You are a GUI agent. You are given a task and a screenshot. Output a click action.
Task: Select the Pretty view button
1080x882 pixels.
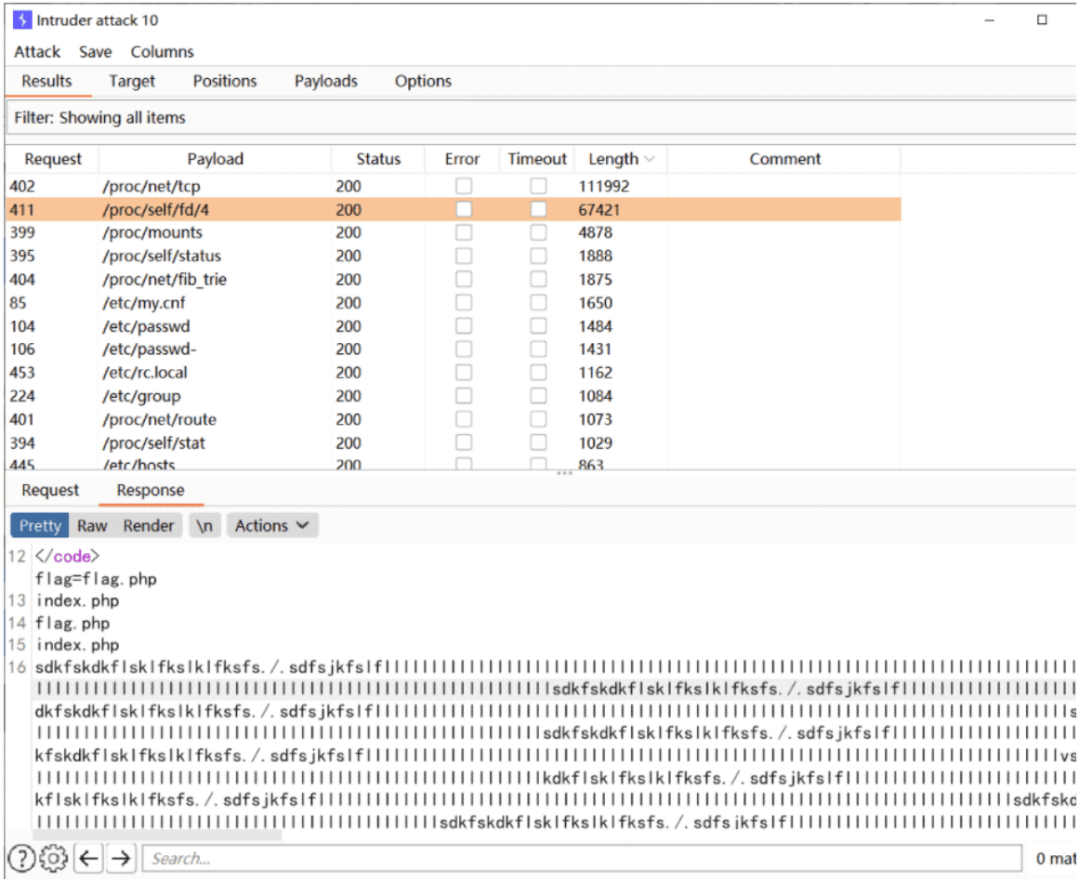tap(40, 525)
